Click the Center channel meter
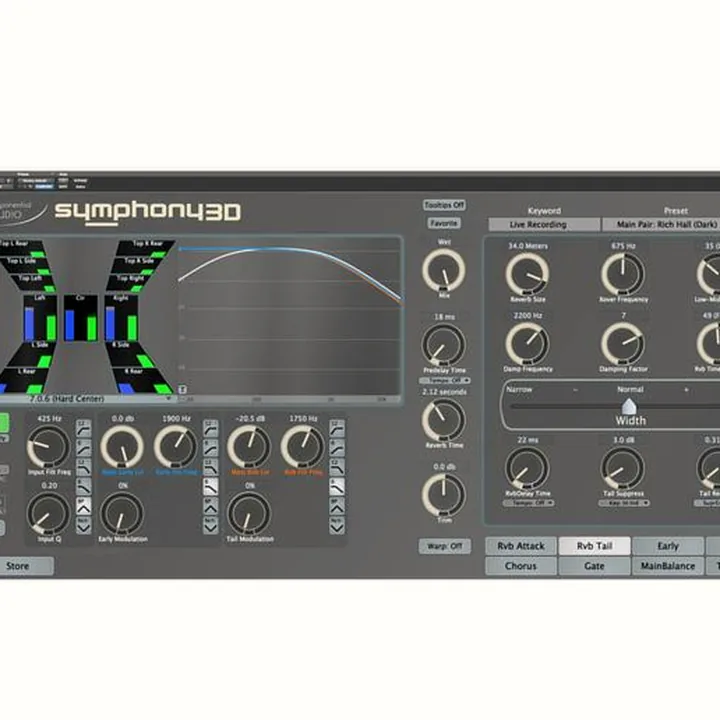The width and height of the screenshot is (720, 720). pyautogui.click(x=80, y=318)
